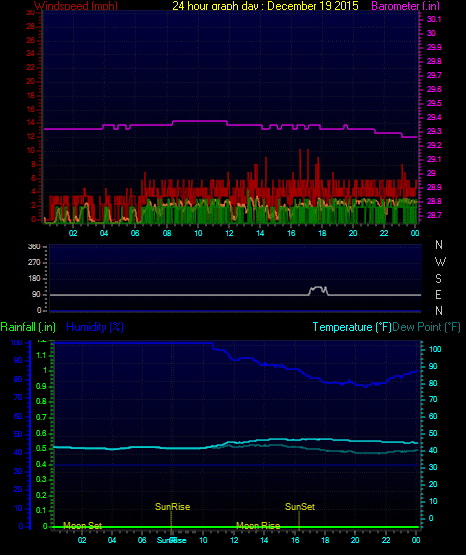The width and height of the screenshot is (466, 555).
Task: Click the Humidity (%) legend label
Action: click(x=95, y=327)
